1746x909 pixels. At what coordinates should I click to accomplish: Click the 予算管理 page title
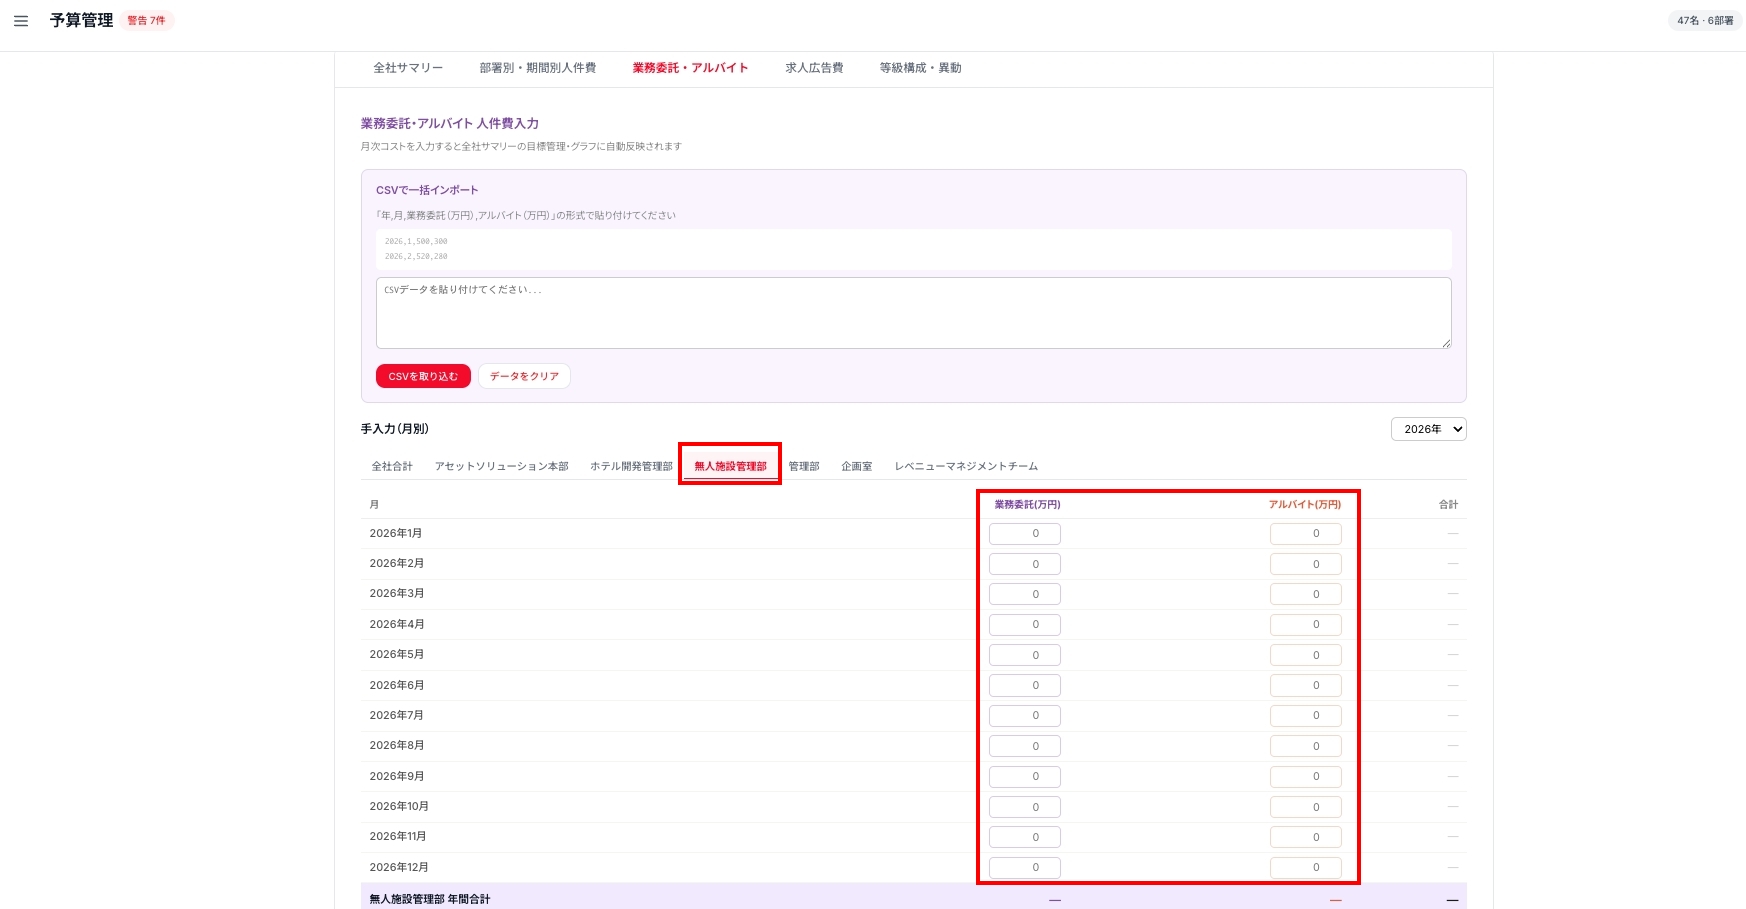point(81,20)
